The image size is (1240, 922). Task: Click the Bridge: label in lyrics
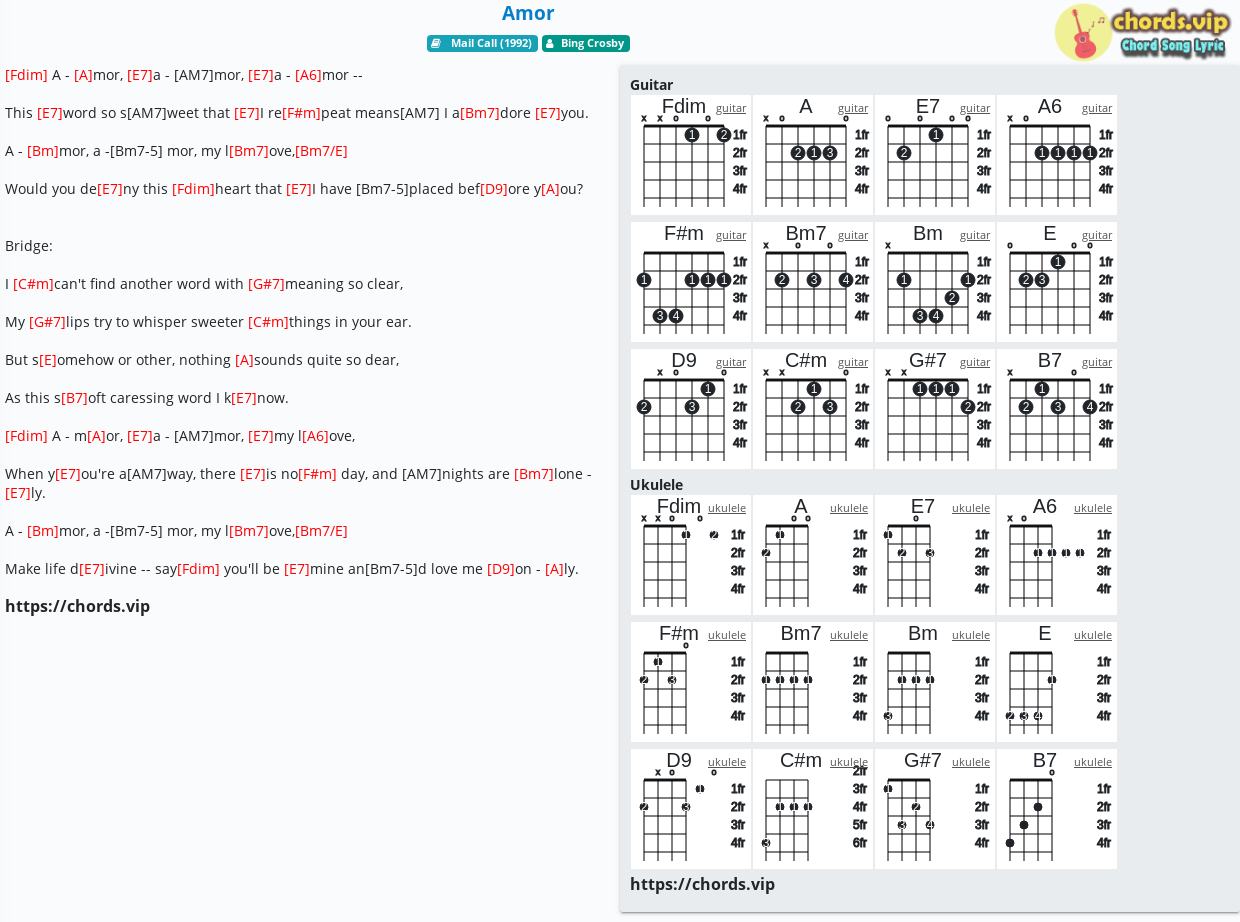29,246
